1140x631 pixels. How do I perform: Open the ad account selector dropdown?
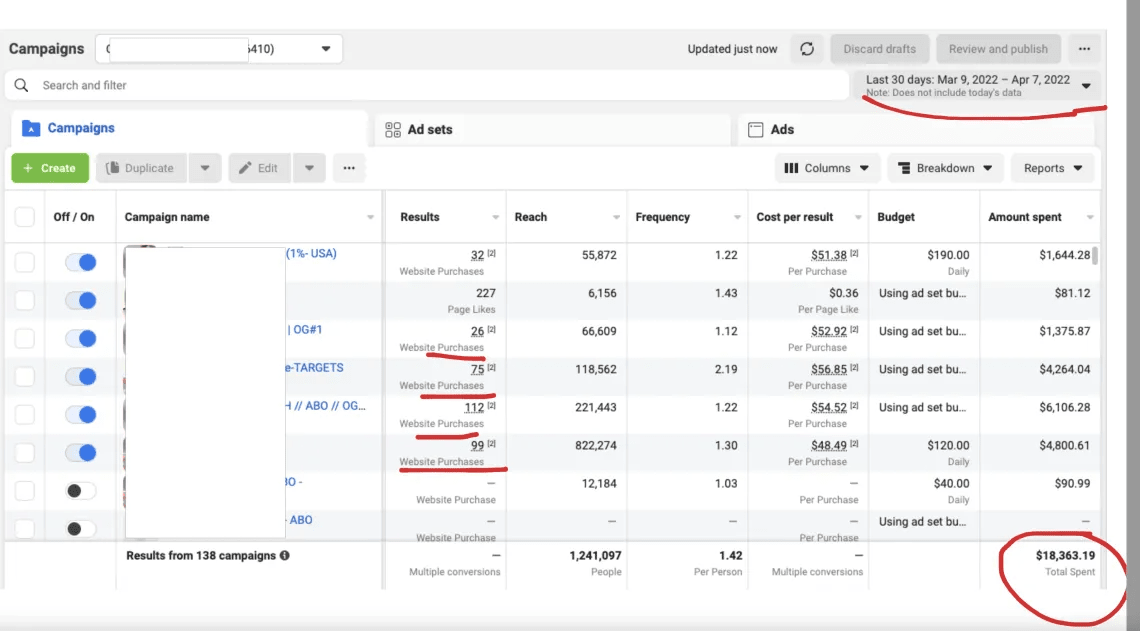(219, 49)
